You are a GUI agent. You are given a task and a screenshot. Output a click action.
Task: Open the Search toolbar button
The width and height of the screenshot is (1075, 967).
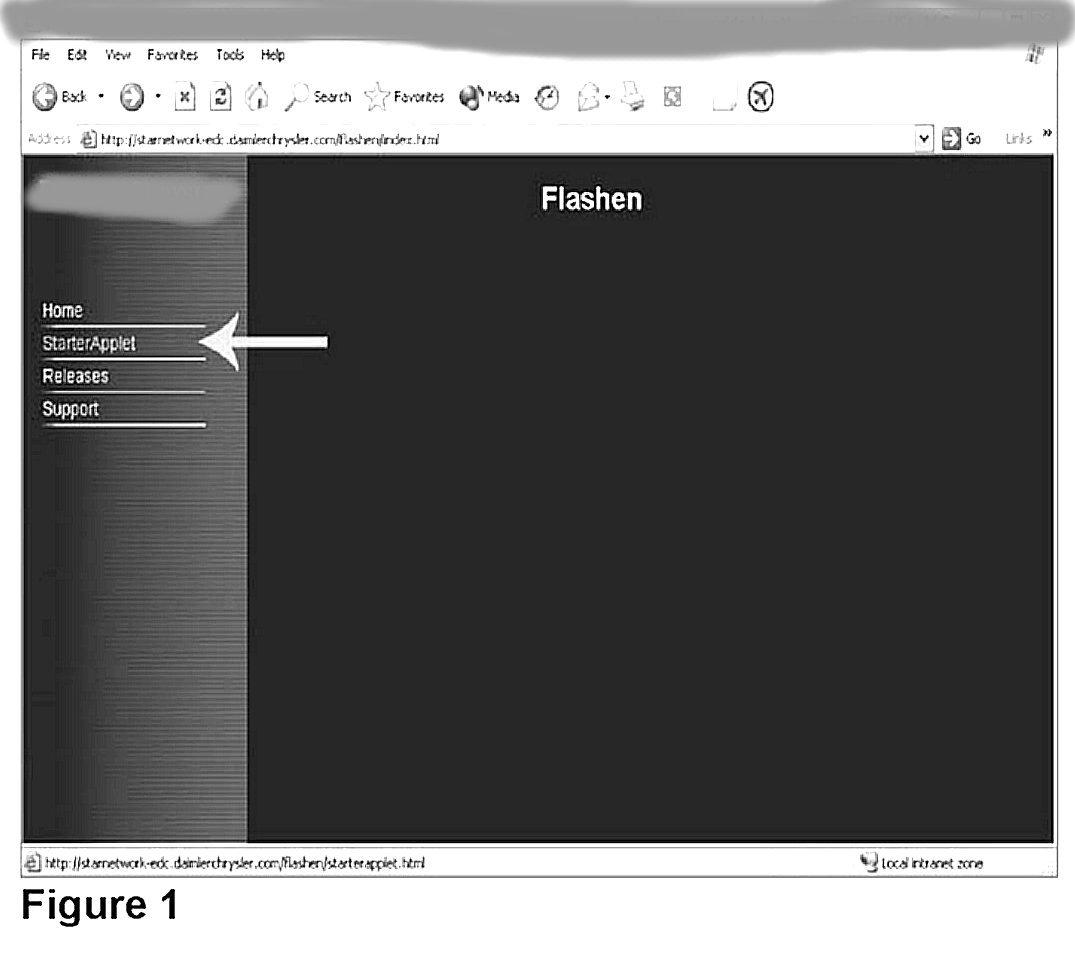pos(318,97)
